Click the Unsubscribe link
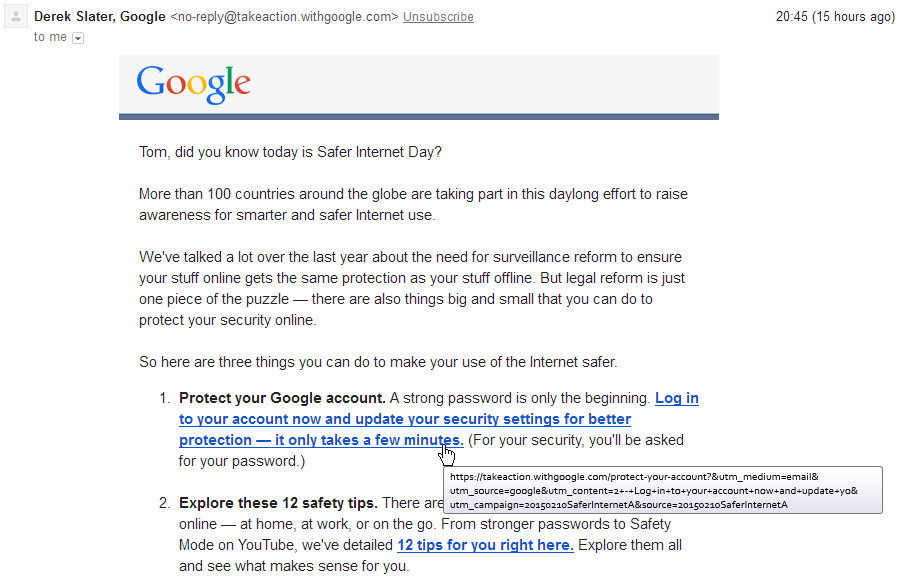 437,16
